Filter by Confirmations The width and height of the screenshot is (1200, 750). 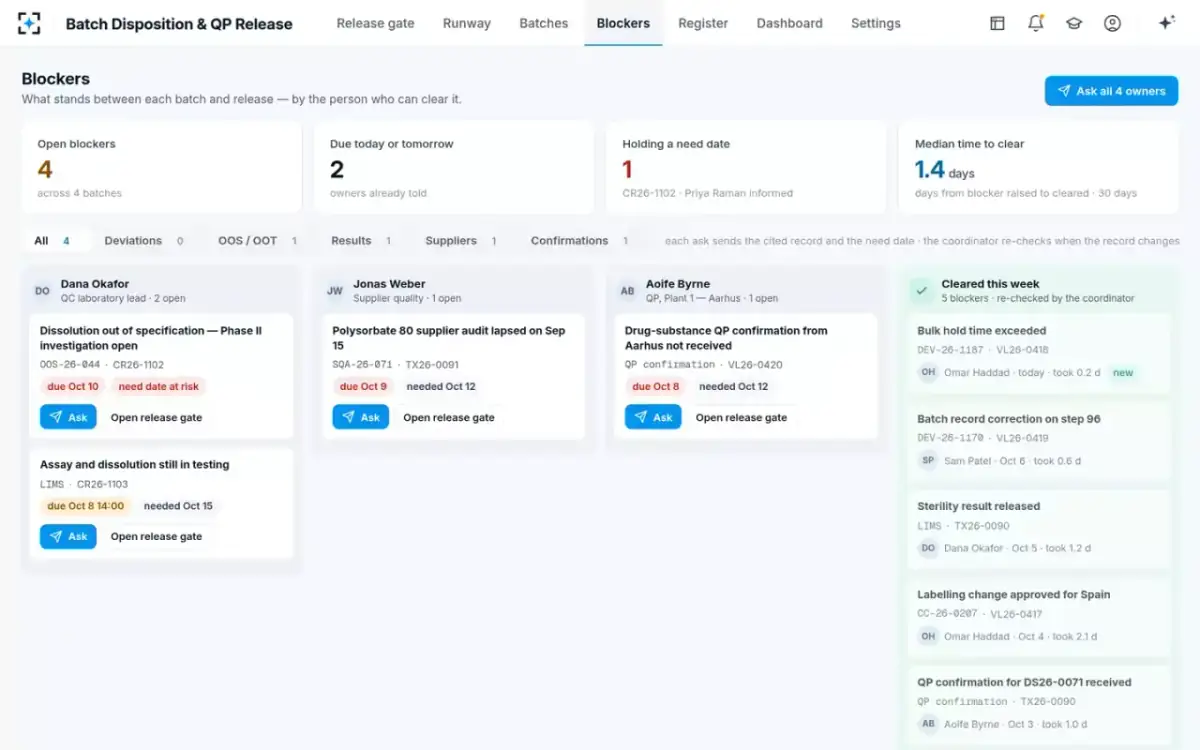(580, 241)
